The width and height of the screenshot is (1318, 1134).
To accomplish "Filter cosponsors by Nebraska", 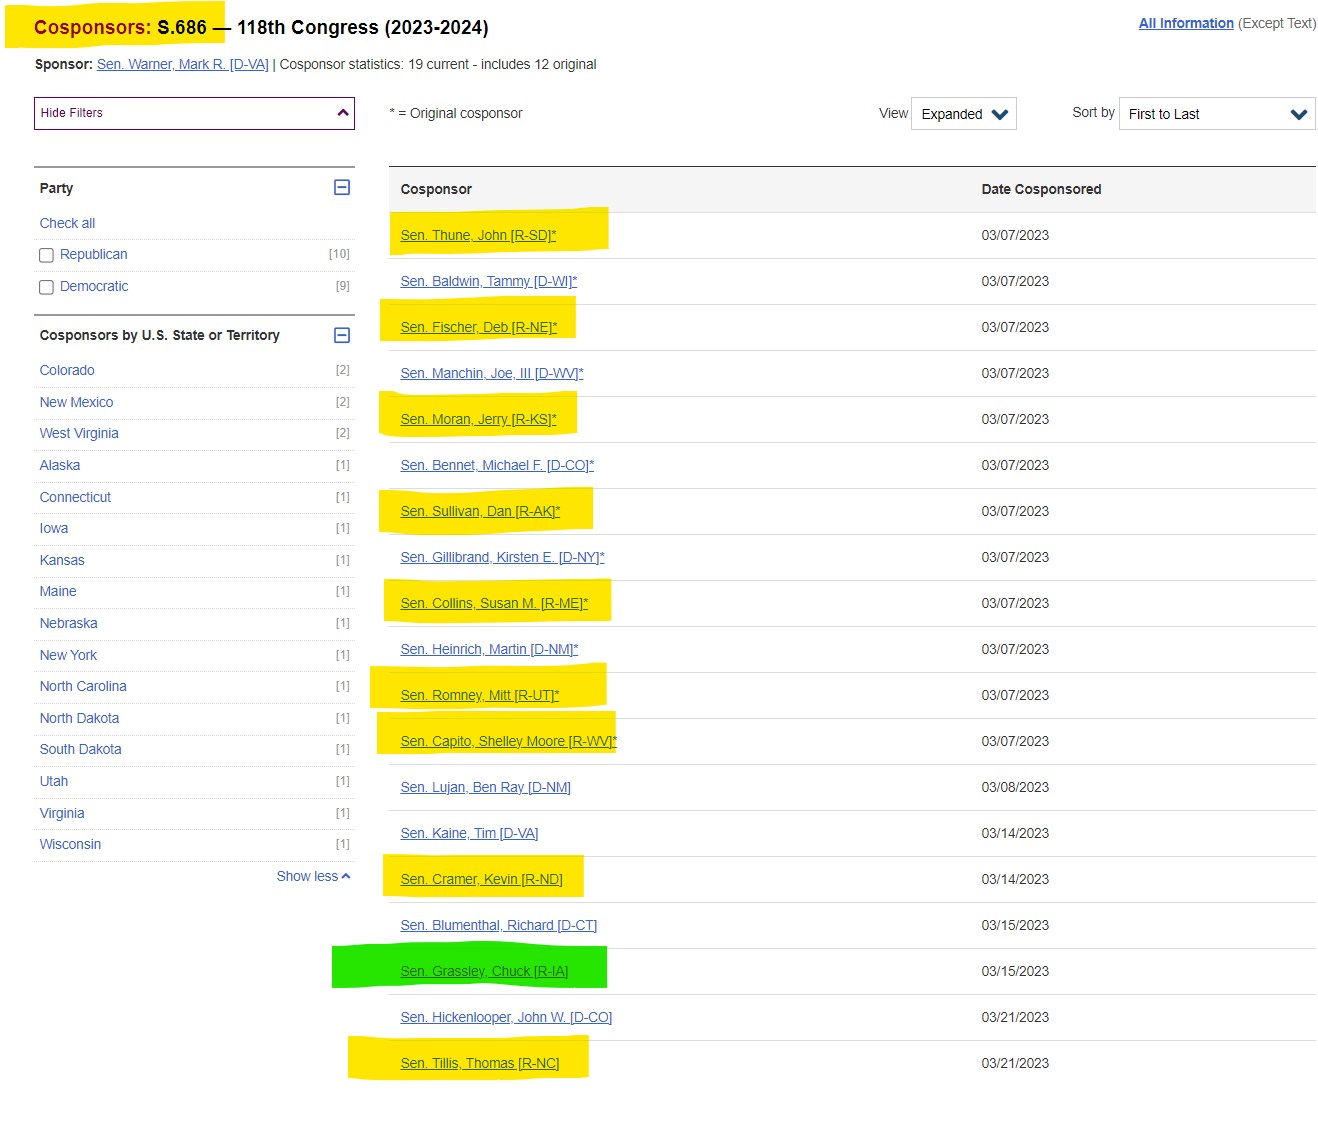I will (x=69, y=623).
